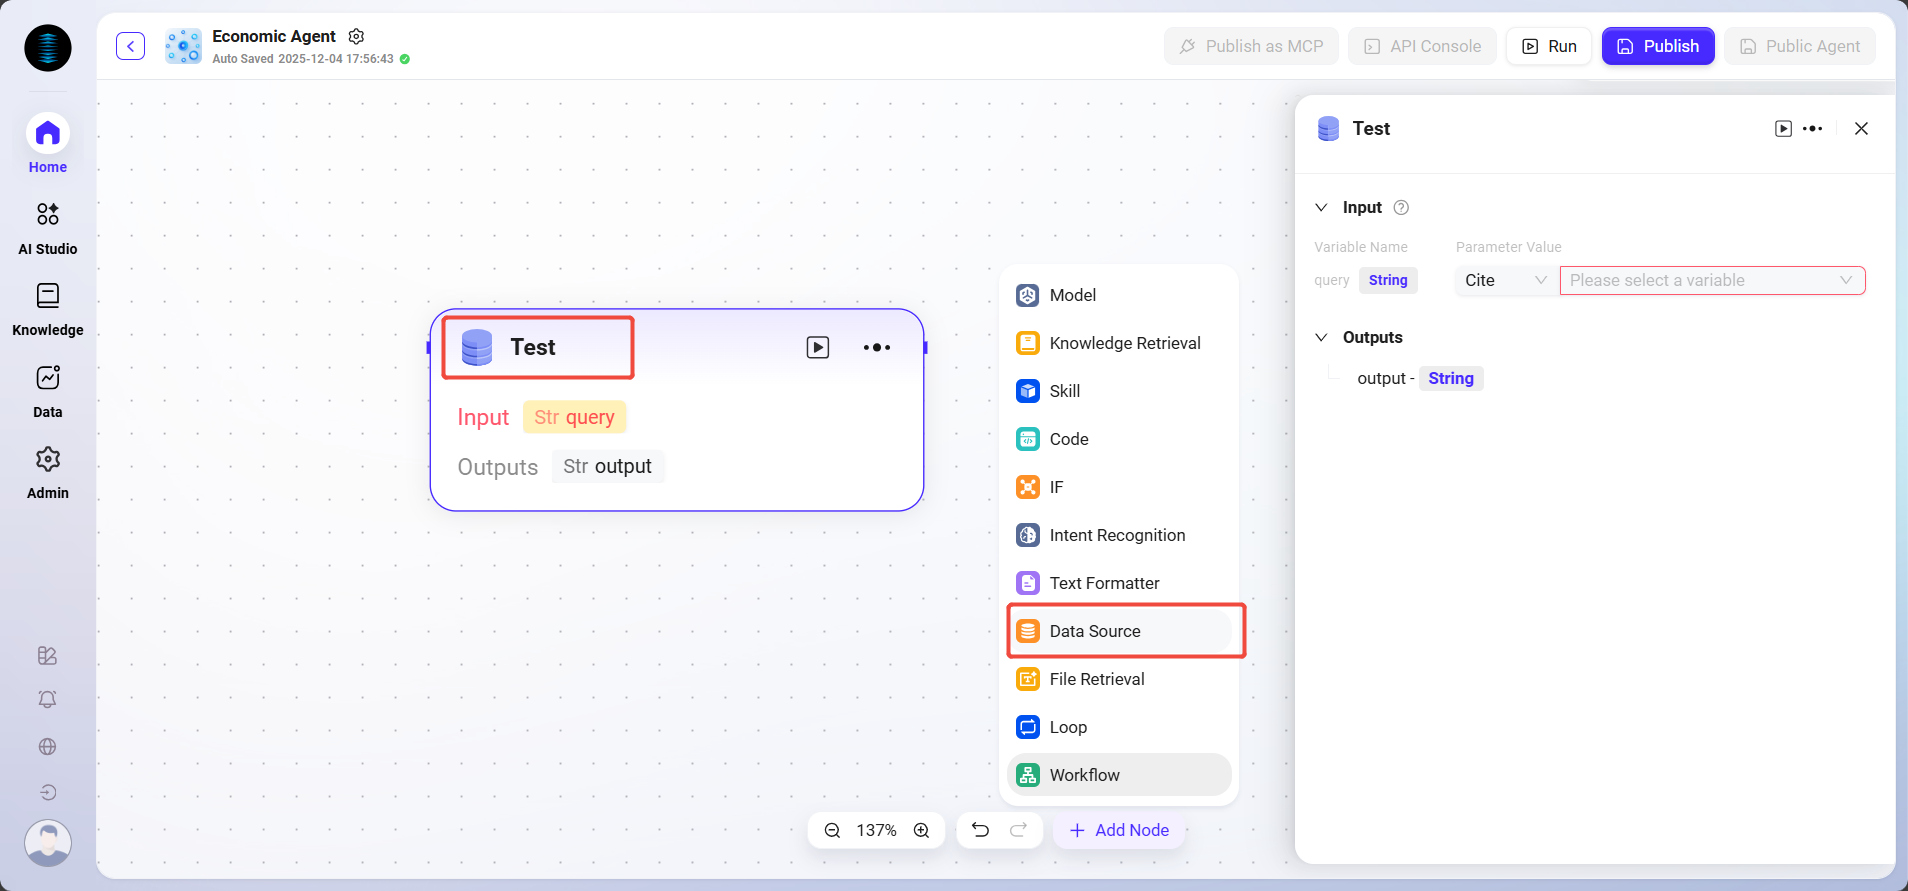The image size is (1908, 891).
Task: Collapse the Outputs section
Action: pyautogui.click(x=1321, y=337)
